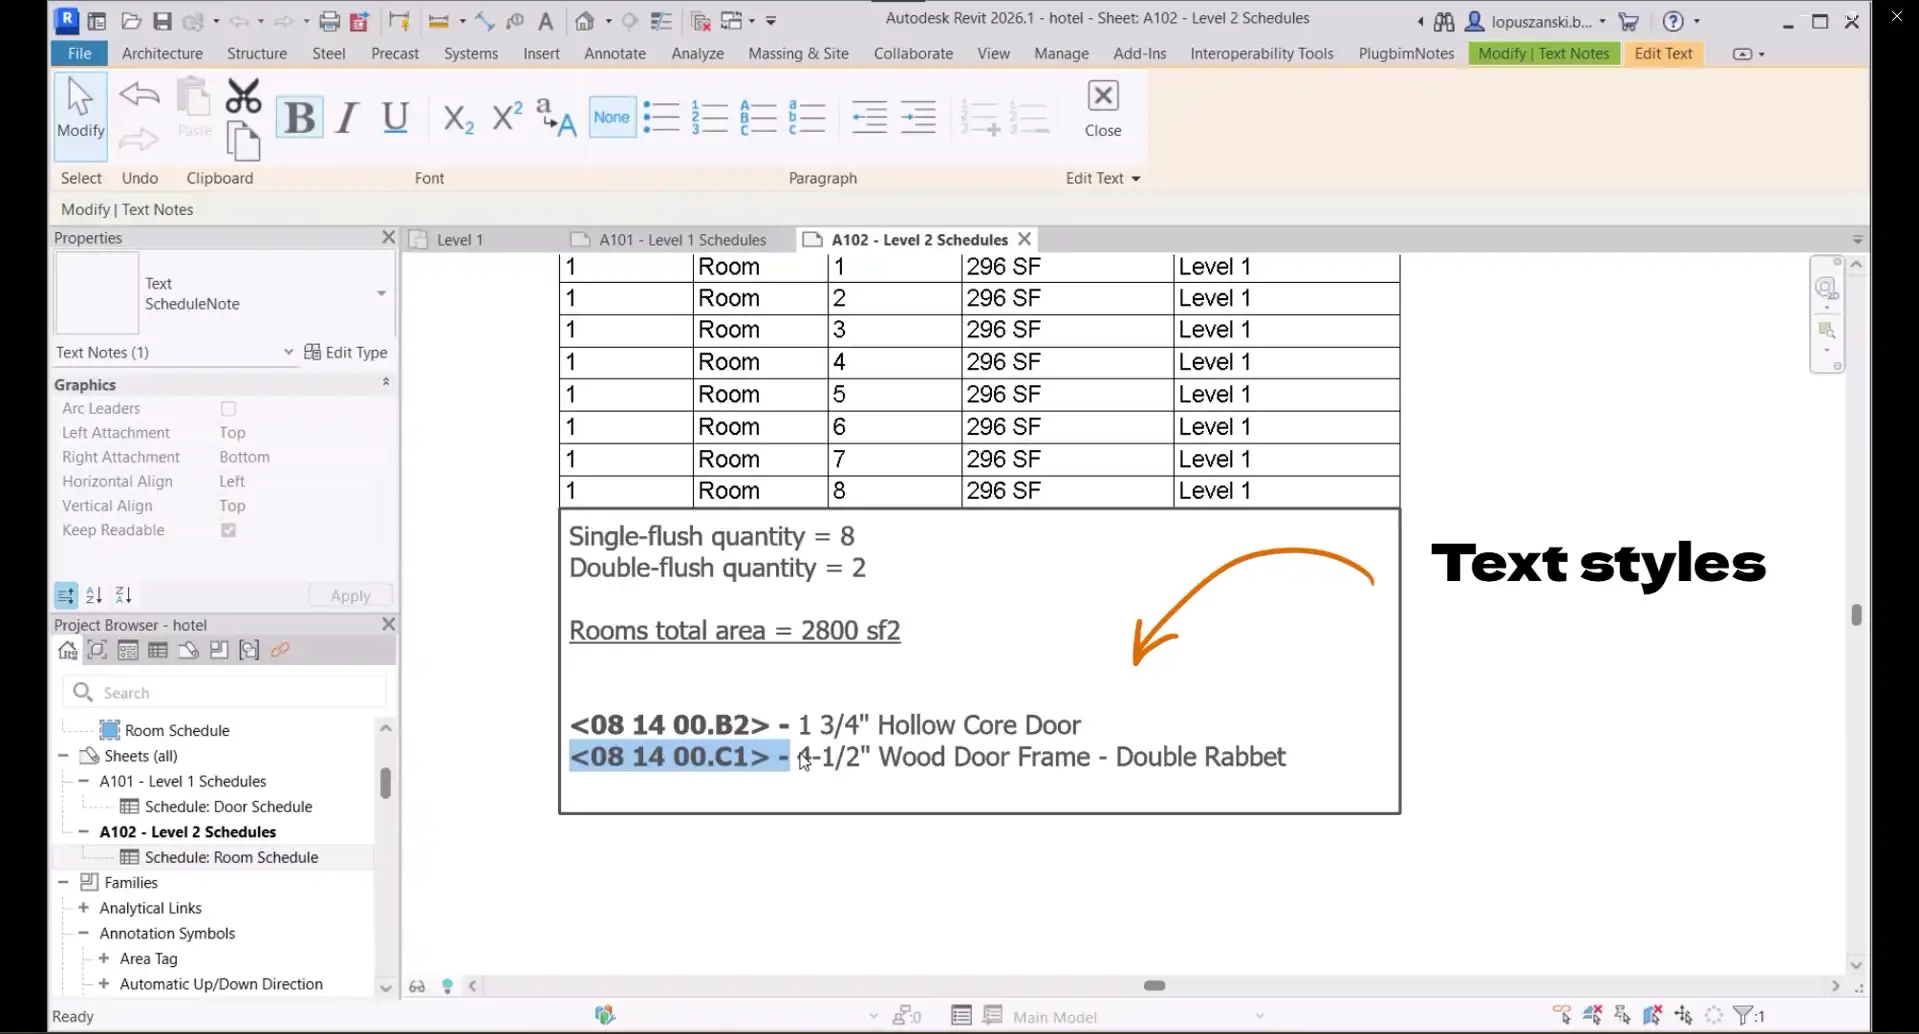Apply bullet list style
This screenshot has height=1034, width=1919.
tap(661, 118)
